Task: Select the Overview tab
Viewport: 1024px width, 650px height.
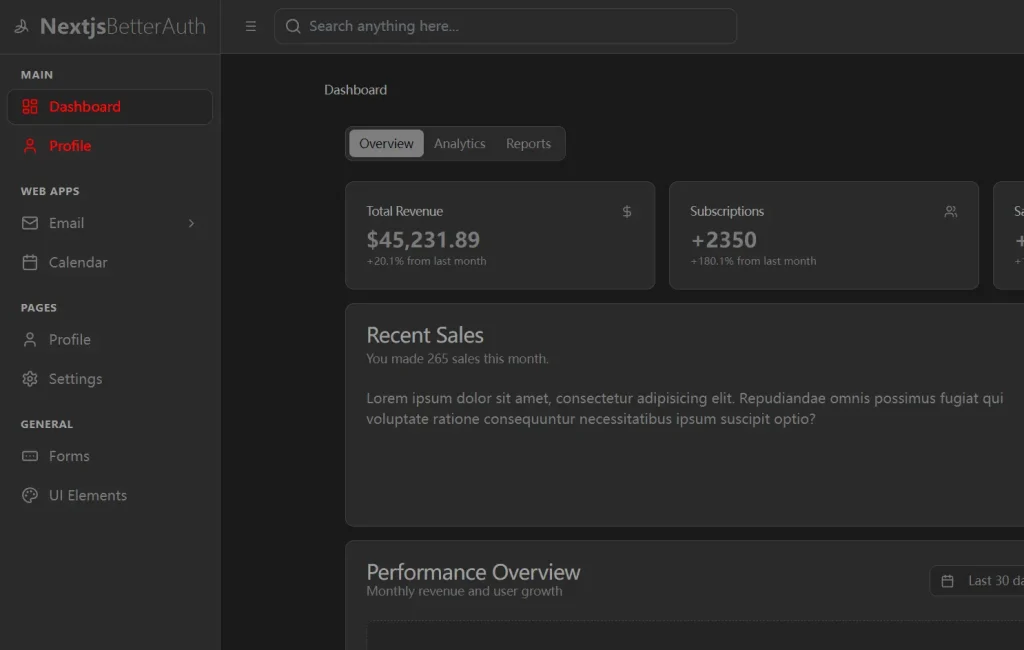Action: pyautogui.click(x=386, y=144)
